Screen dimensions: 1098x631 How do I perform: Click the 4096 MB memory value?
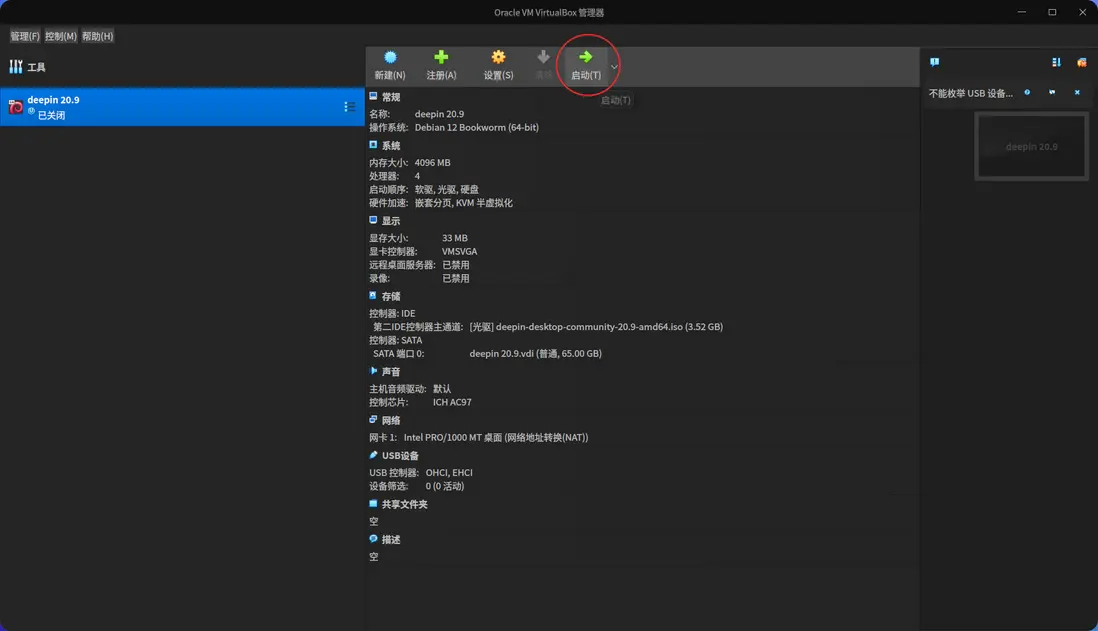432,162
